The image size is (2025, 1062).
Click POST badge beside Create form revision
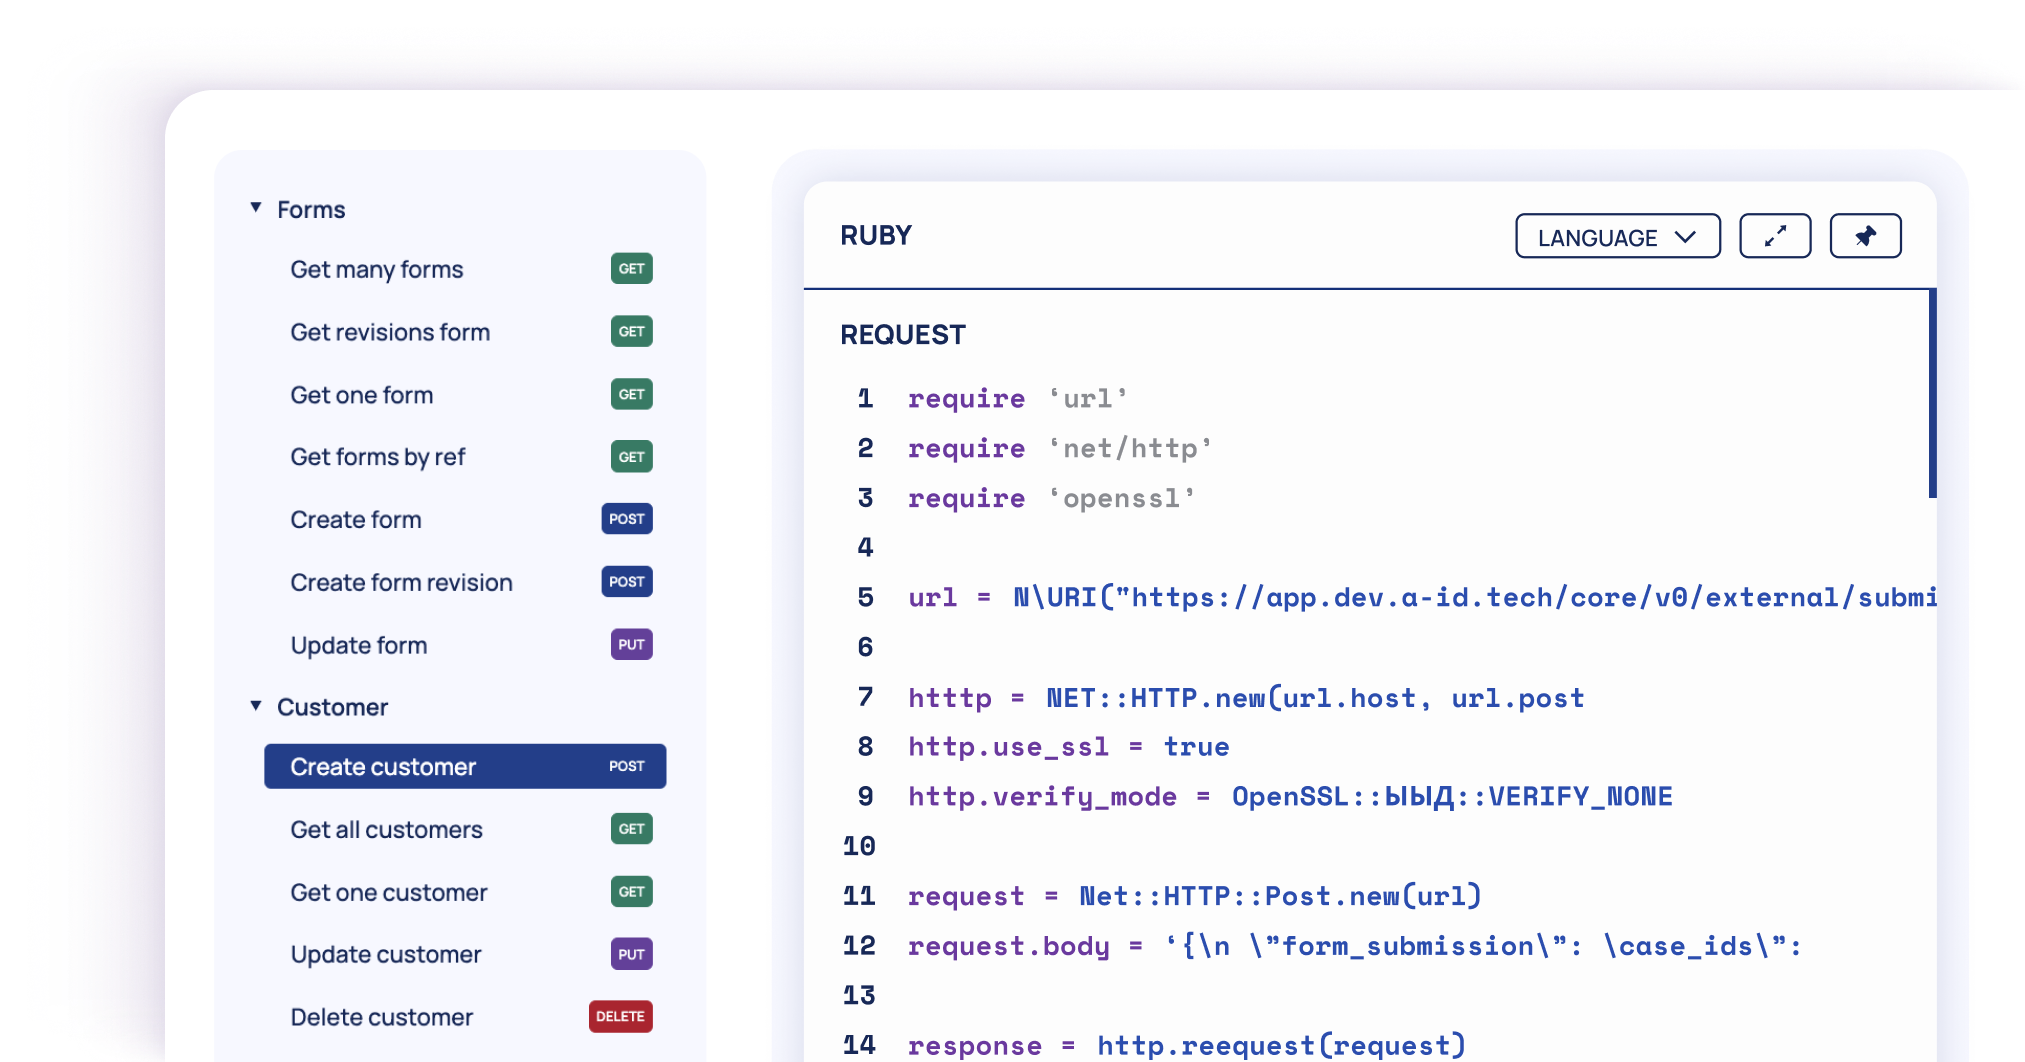(627, 581)
